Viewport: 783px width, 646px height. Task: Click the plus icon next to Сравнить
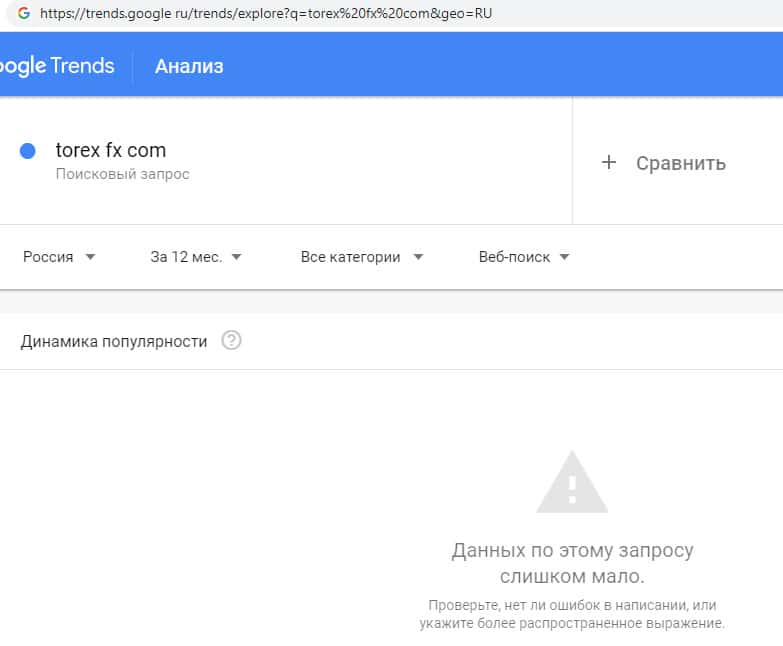[609, 162]
